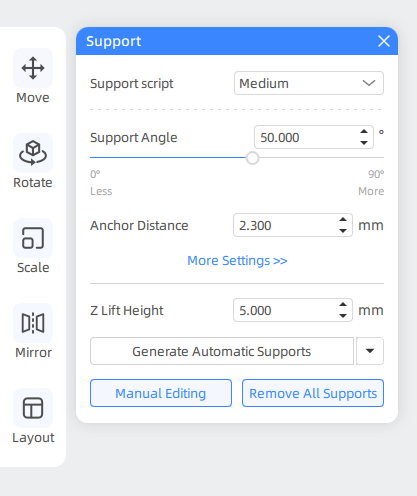417x496 pixels.
Task: Click Remove All Supports button
Action: point(313,393)
